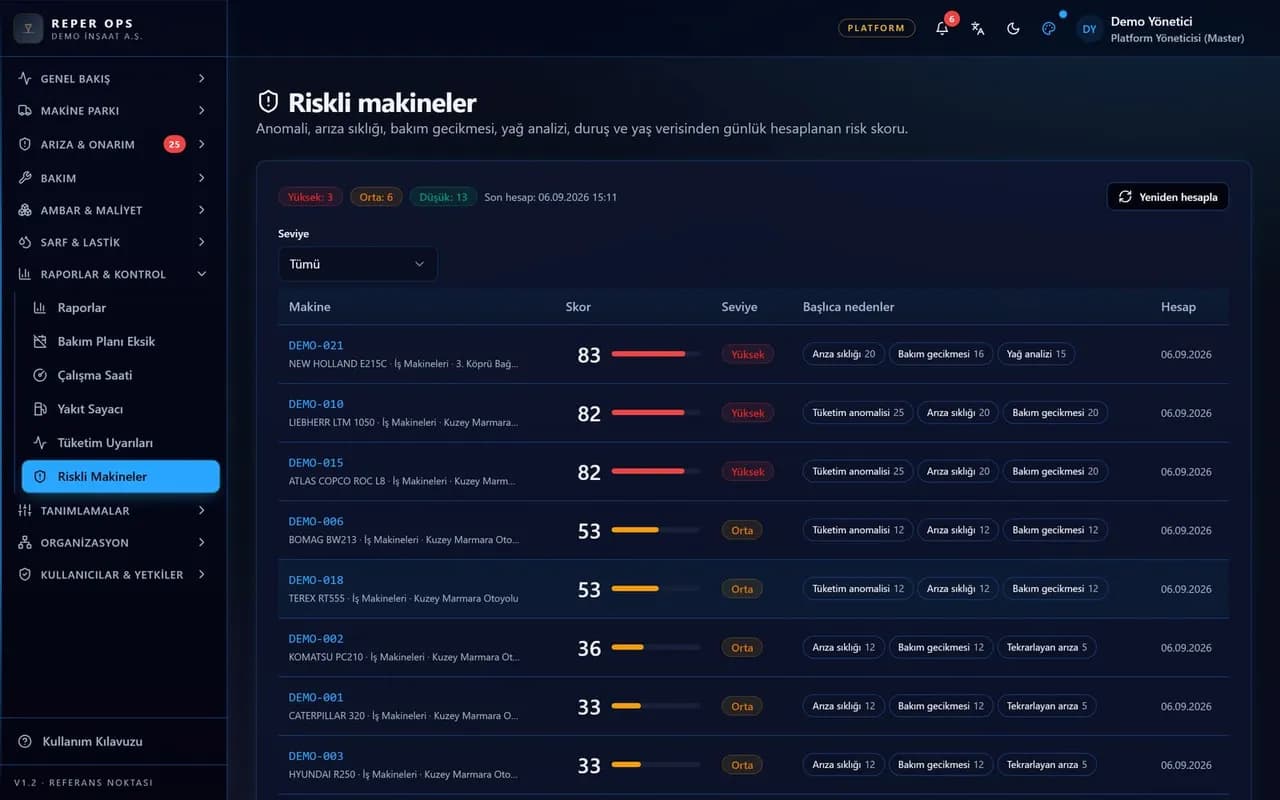
Task: Click the Yüksek: 3 count badge
Action: 311,197
